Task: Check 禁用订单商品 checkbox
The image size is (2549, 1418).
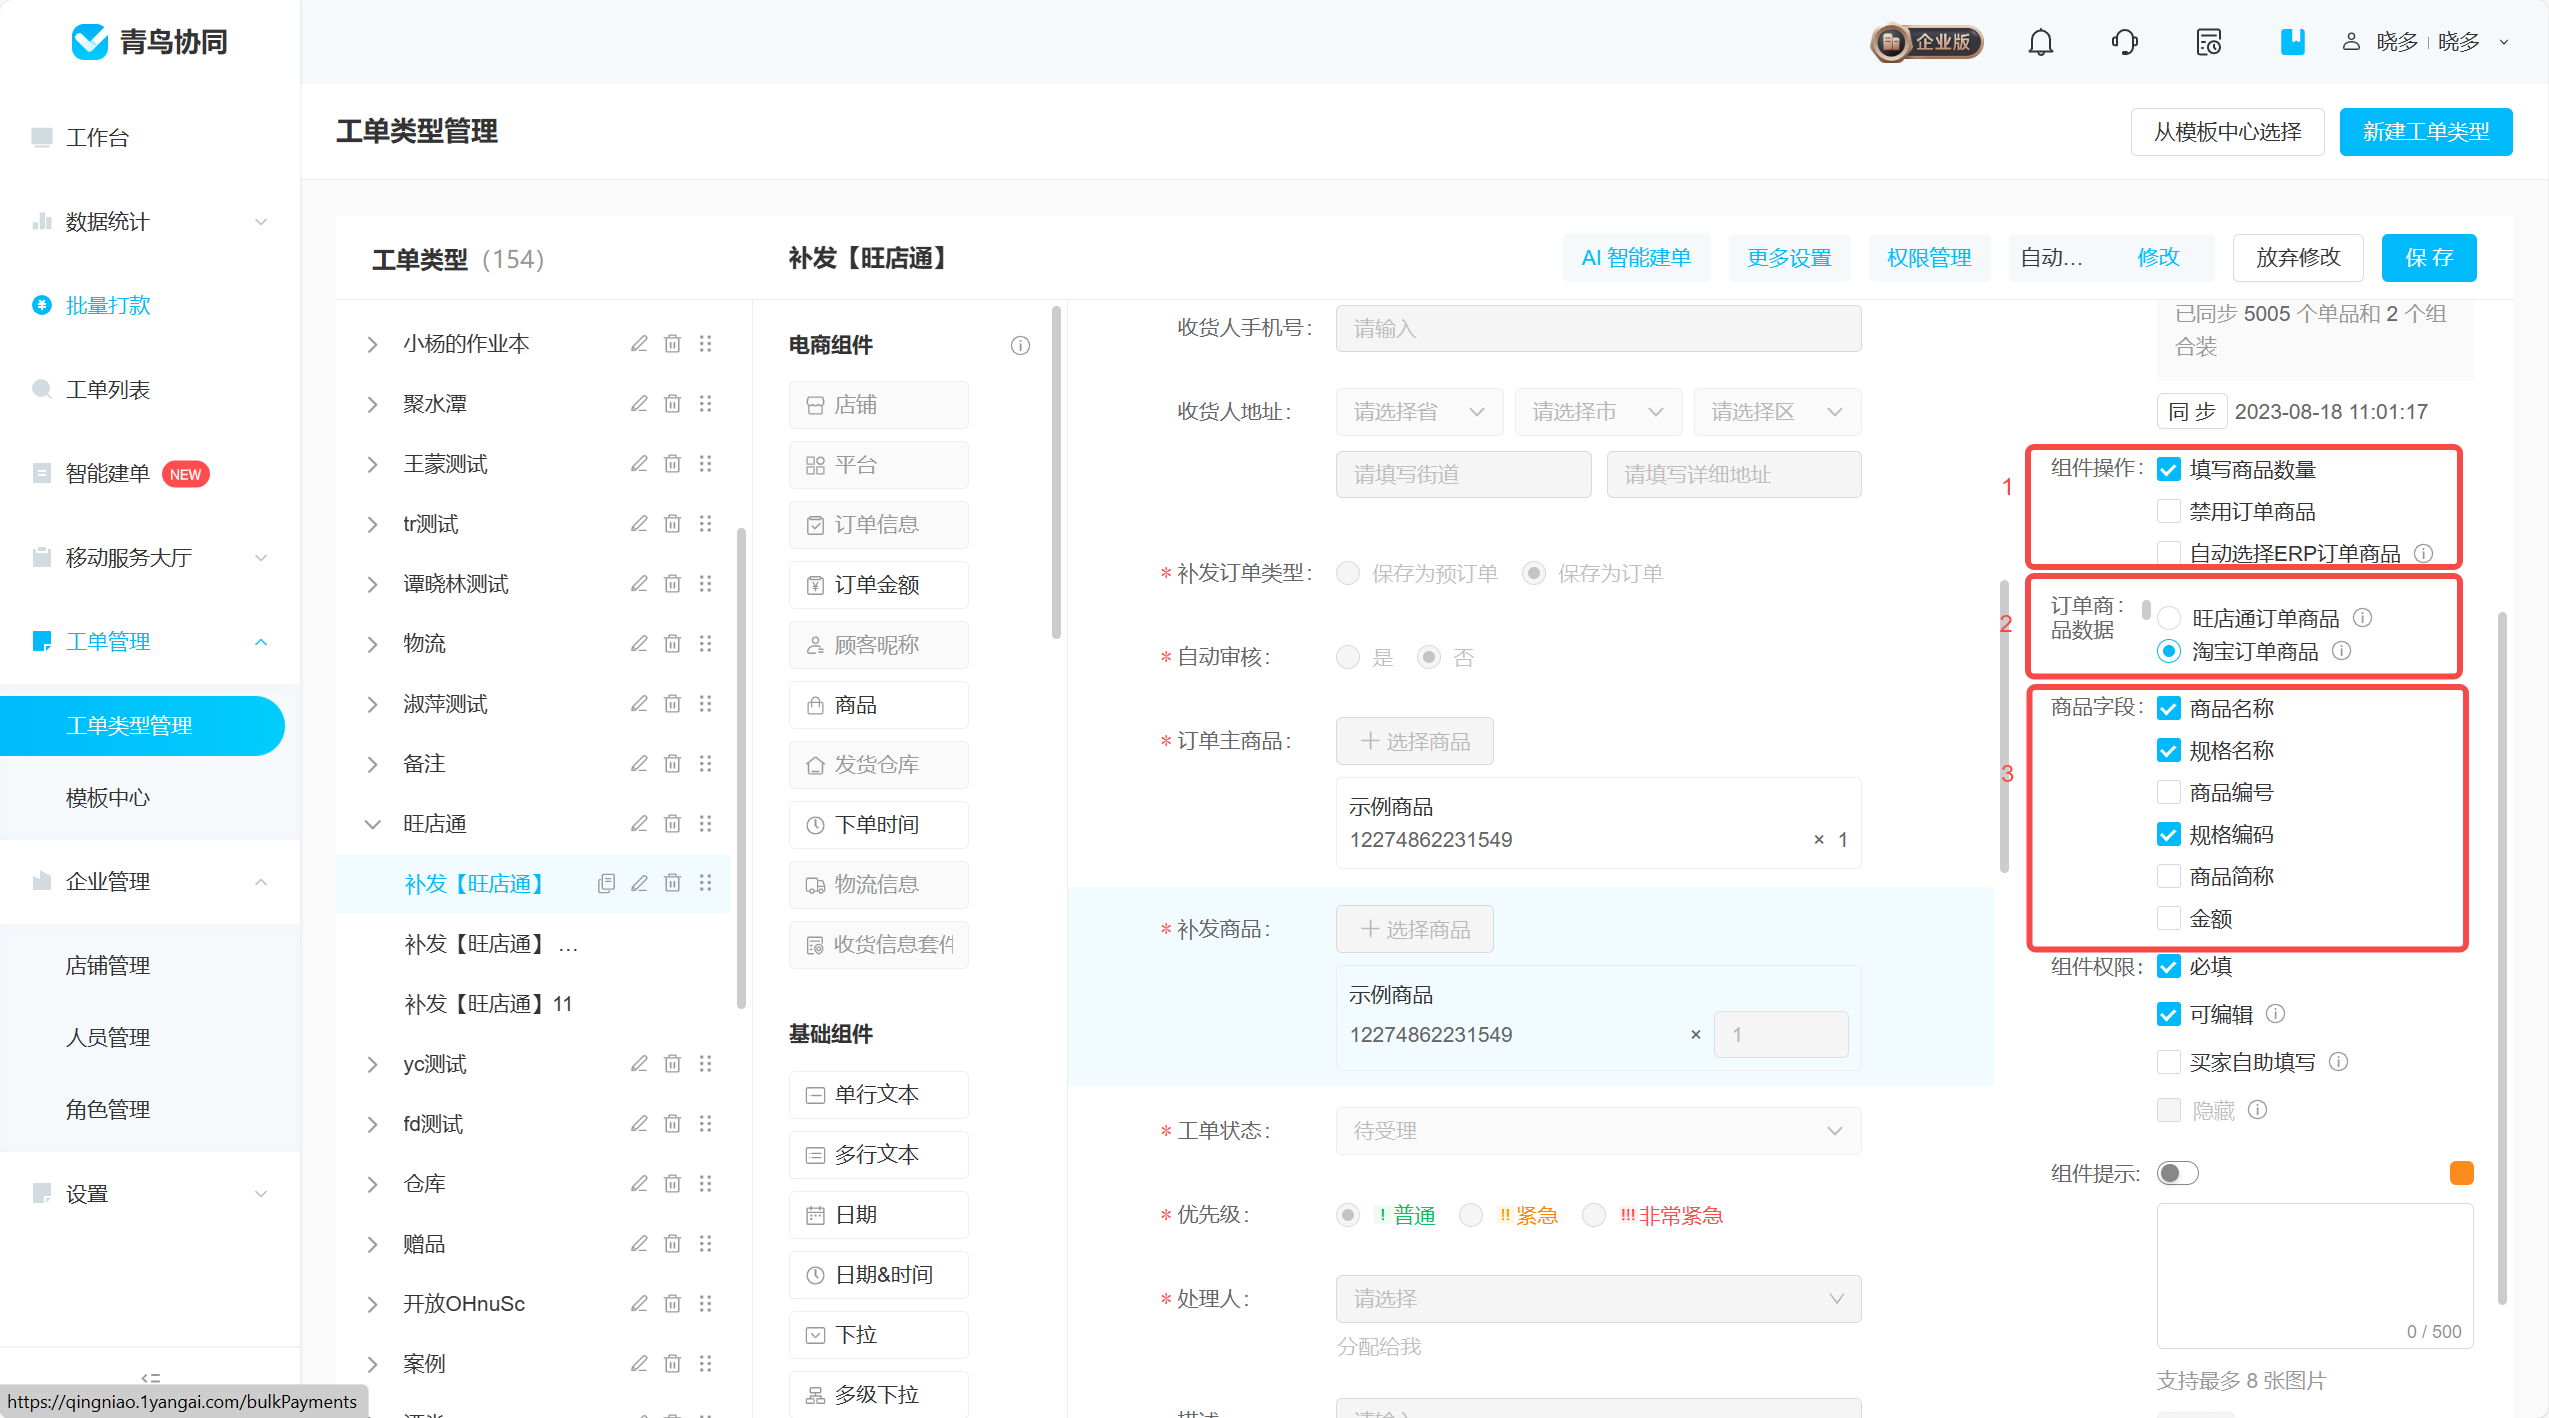Action: (2168, 512)
